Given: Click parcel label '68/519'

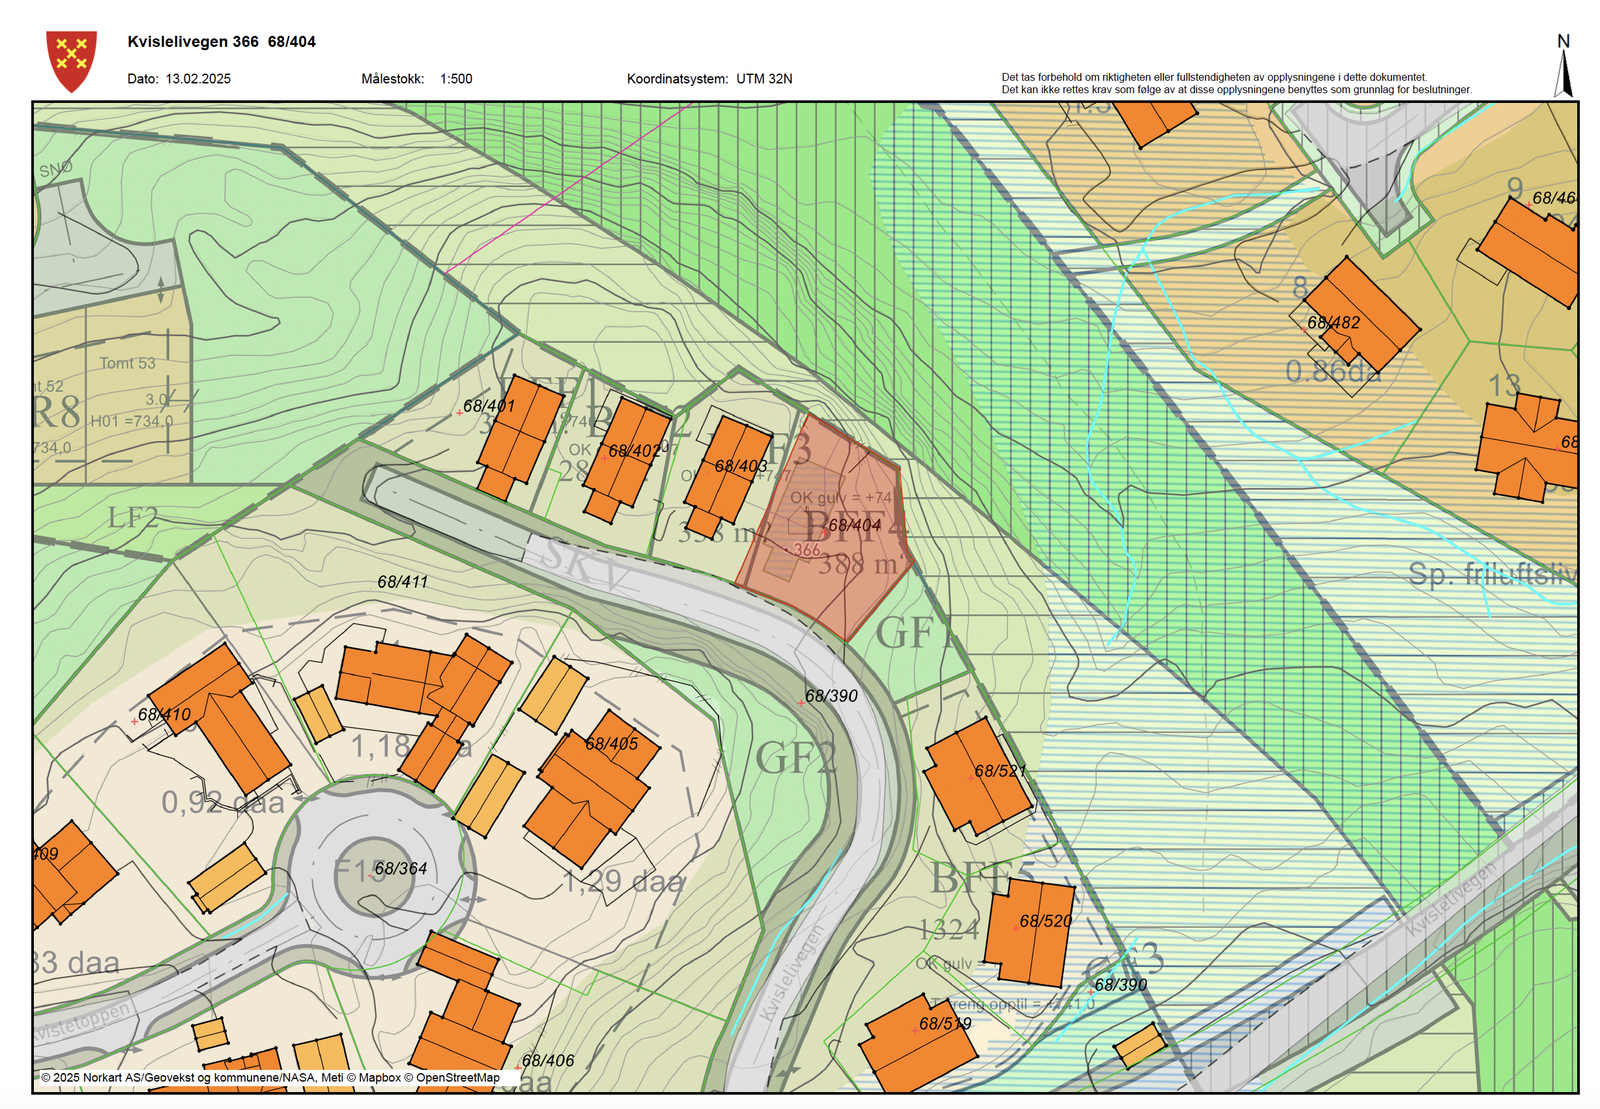Looking at the screenshot, I should [945, 1024].
